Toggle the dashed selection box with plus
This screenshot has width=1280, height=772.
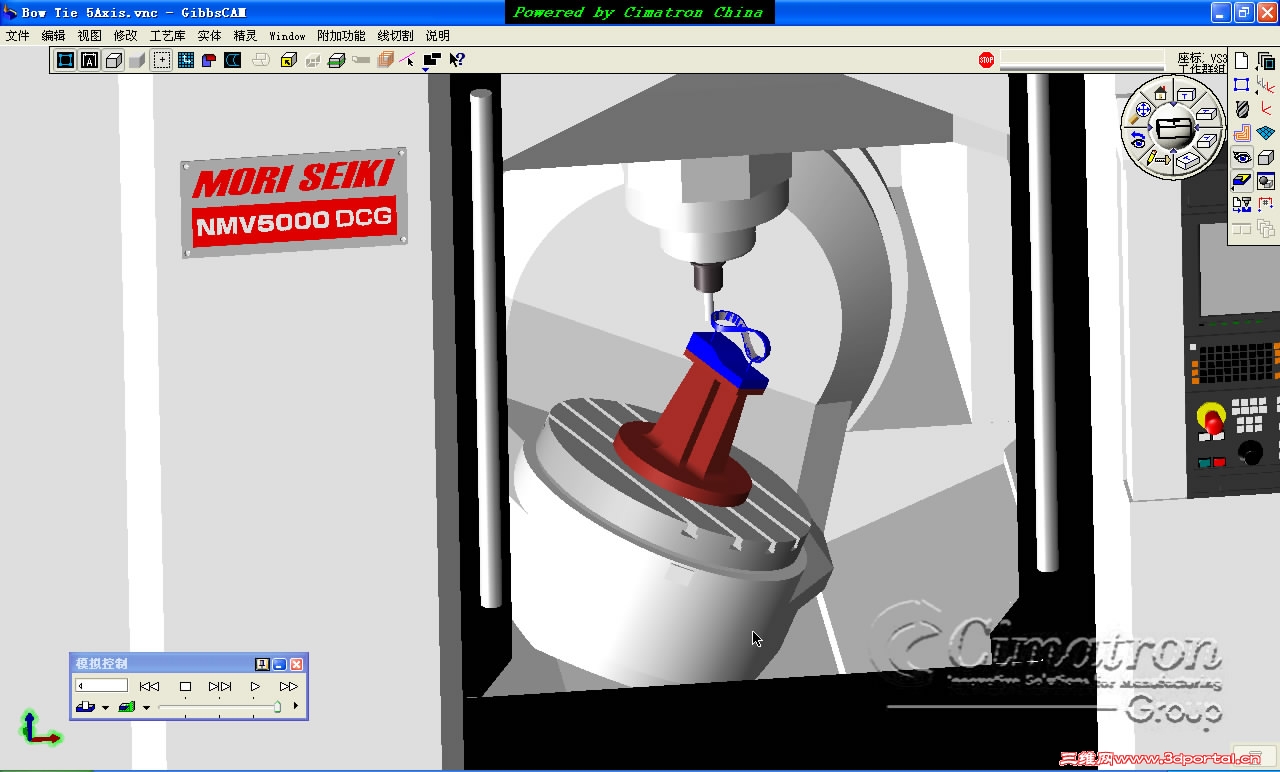[162, 60]
